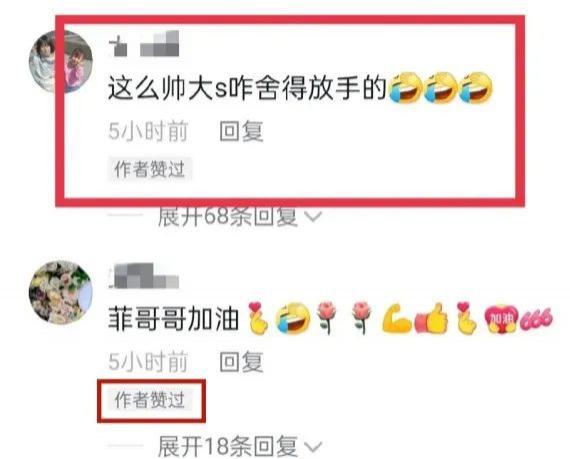Image resolution: width=570 pixels, height=459 pixels.
Task: Click the first laughing-crying emoji in top comment
Action: pos(405,88)
